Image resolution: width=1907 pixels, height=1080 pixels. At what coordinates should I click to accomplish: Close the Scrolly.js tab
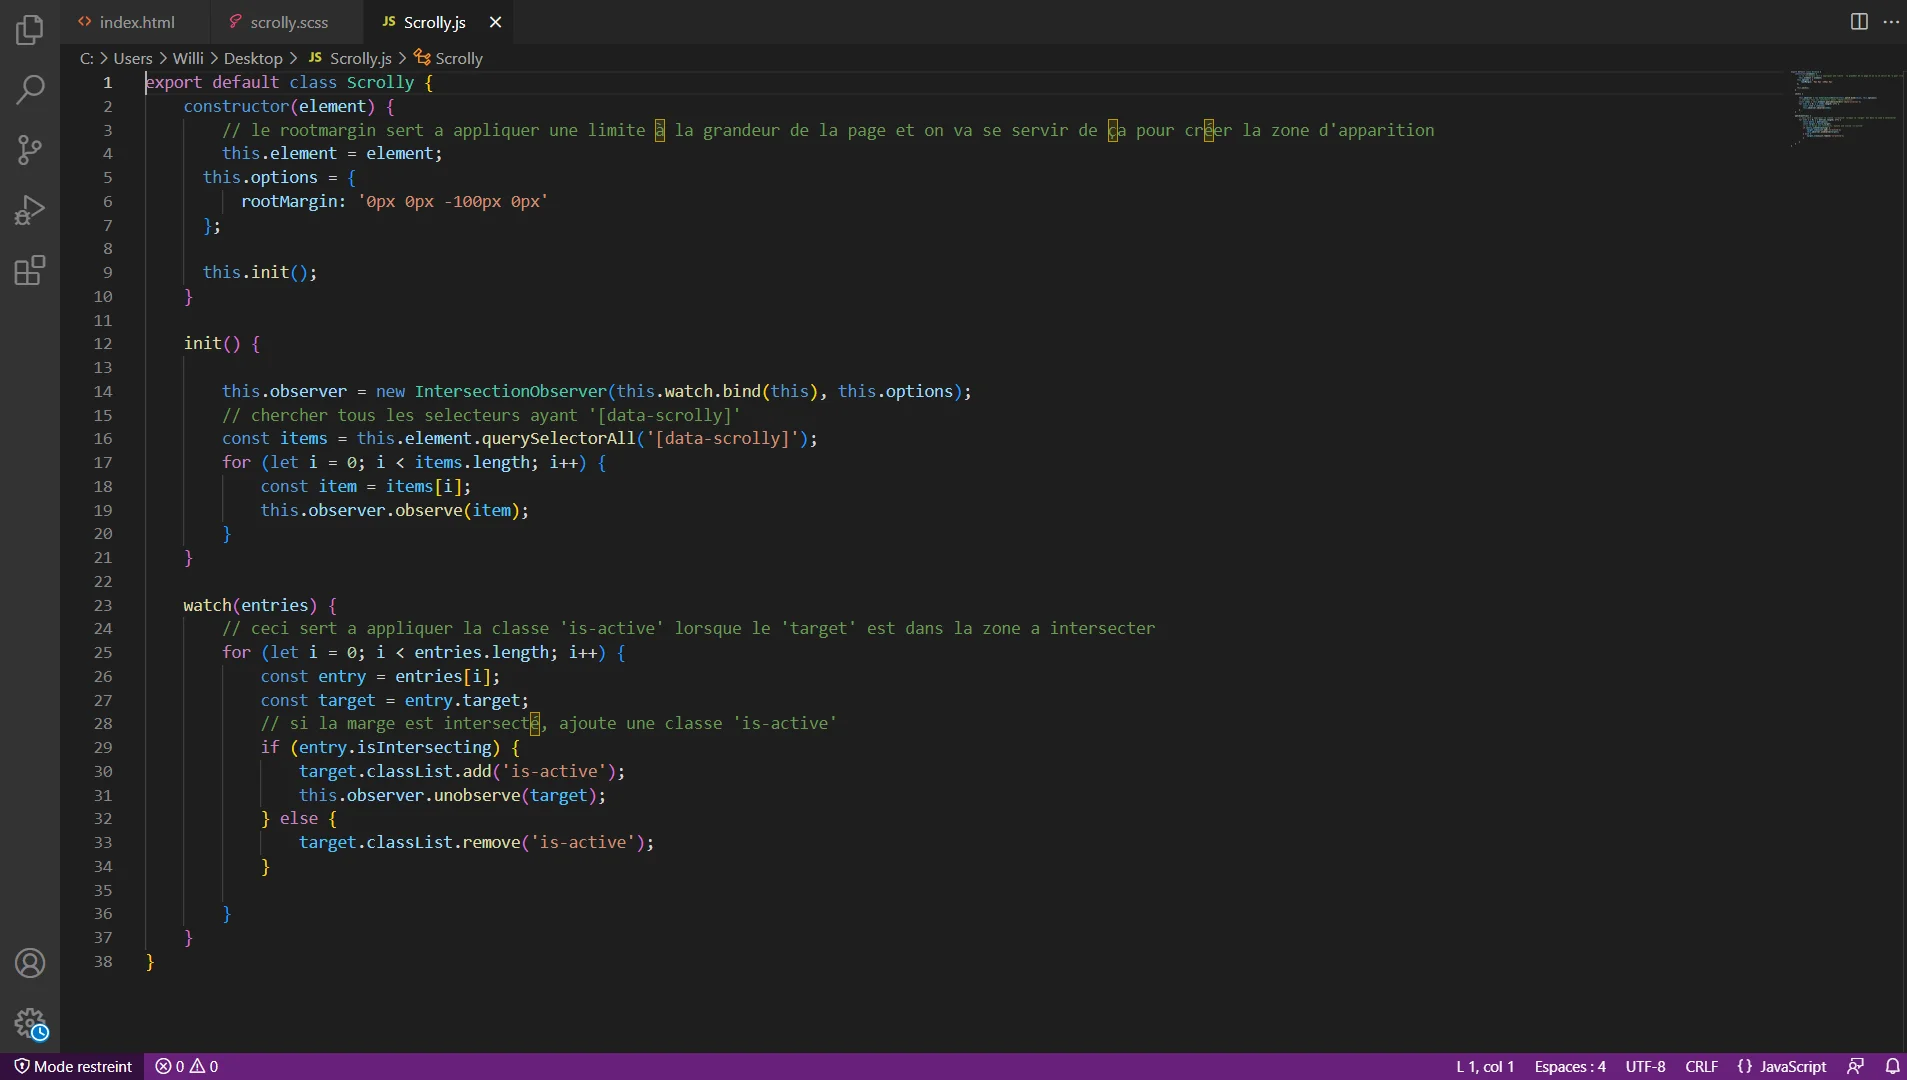(495, 22)
